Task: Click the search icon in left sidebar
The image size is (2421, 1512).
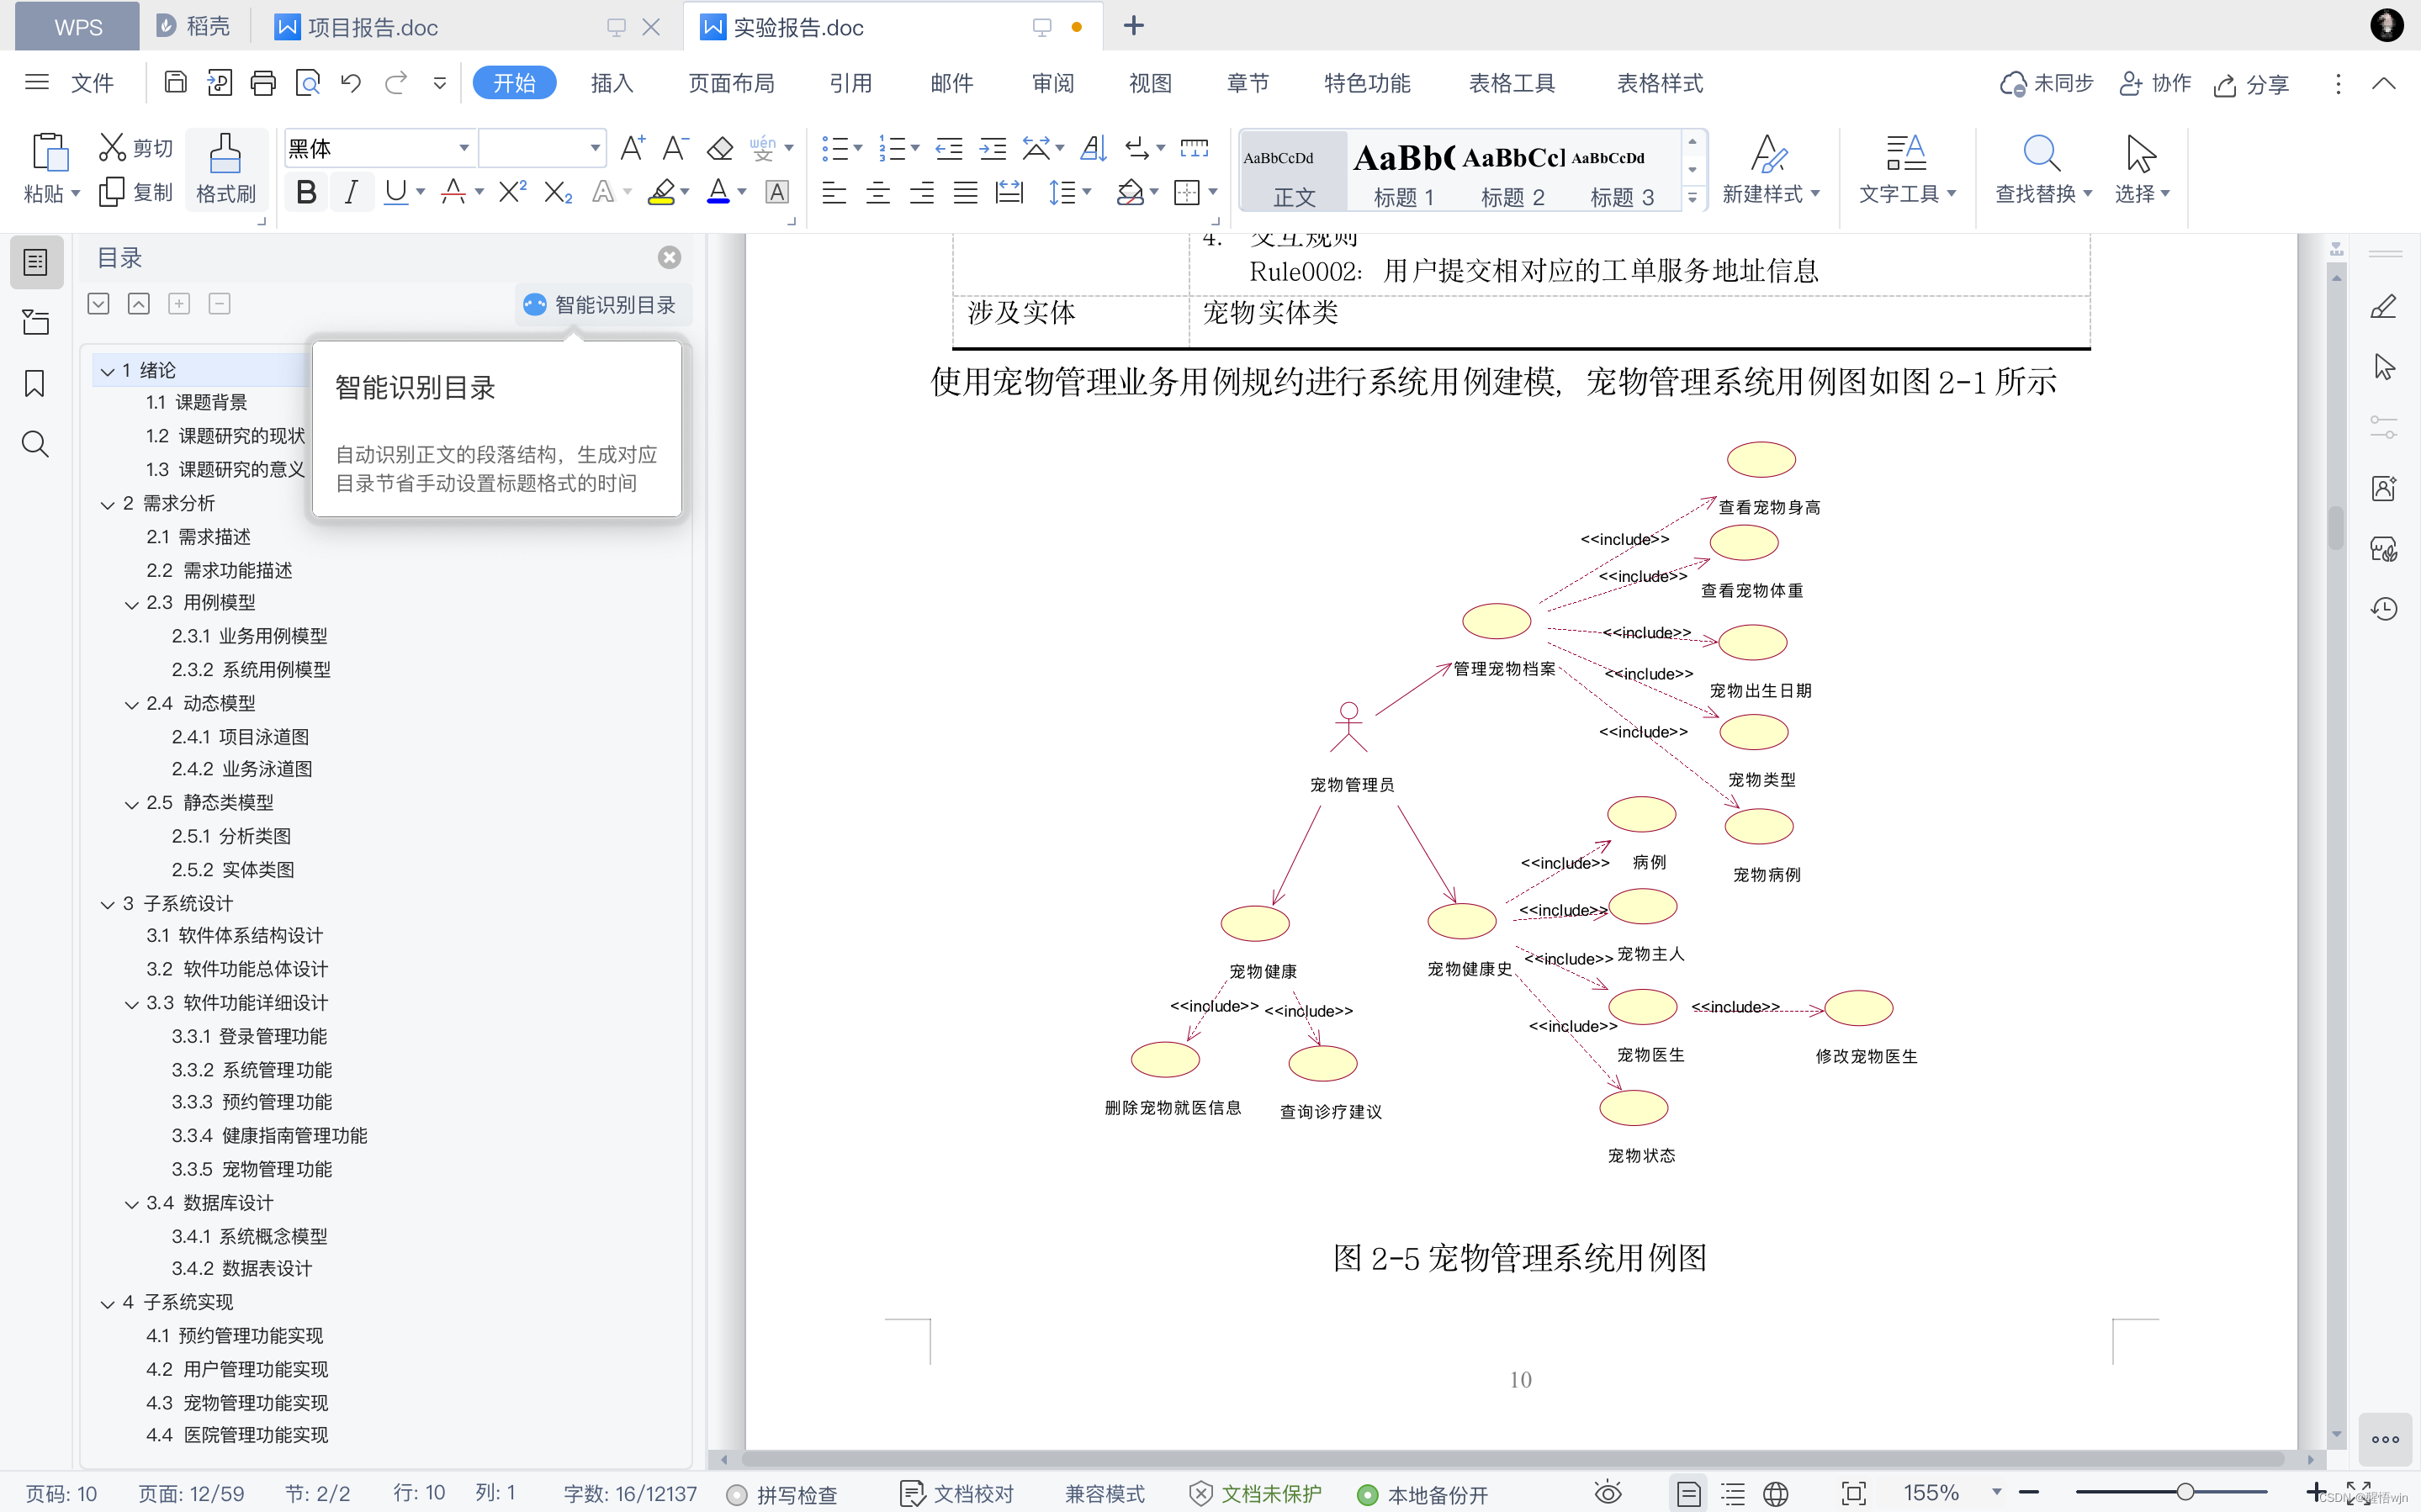Action: click(35, 443)
